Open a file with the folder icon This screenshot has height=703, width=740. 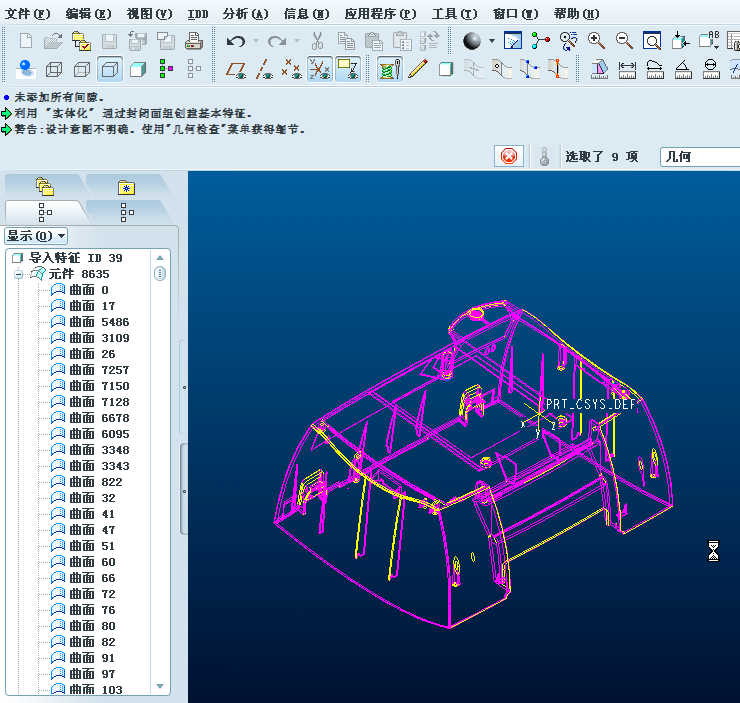tap(53, 41)
